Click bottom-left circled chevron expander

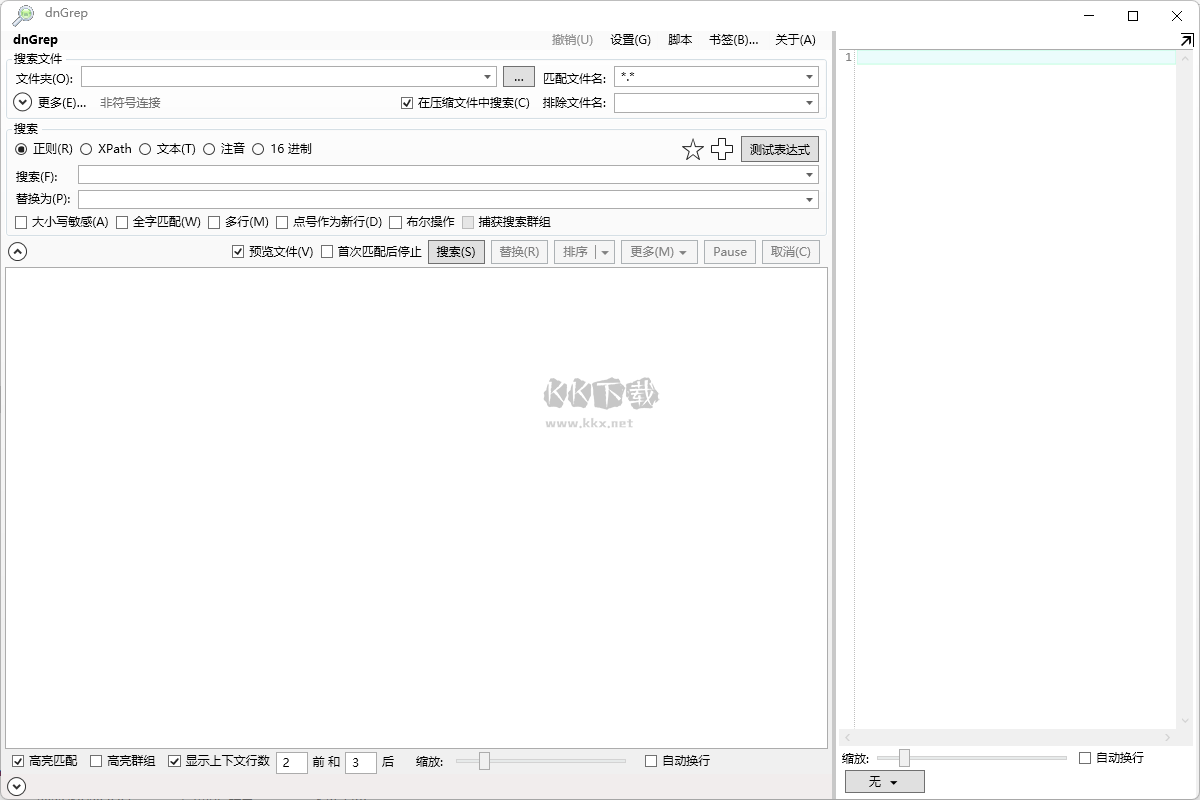coord(17,787)
